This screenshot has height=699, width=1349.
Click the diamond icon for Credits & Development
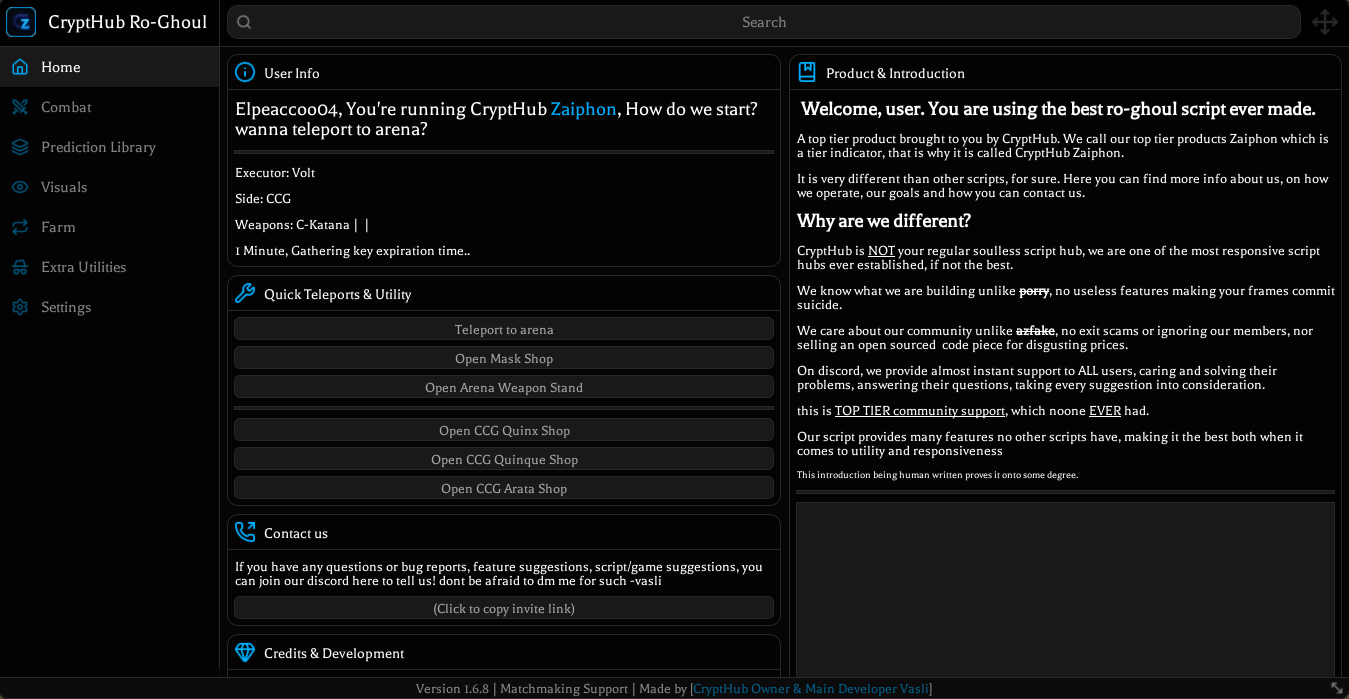tap(245, 652)
